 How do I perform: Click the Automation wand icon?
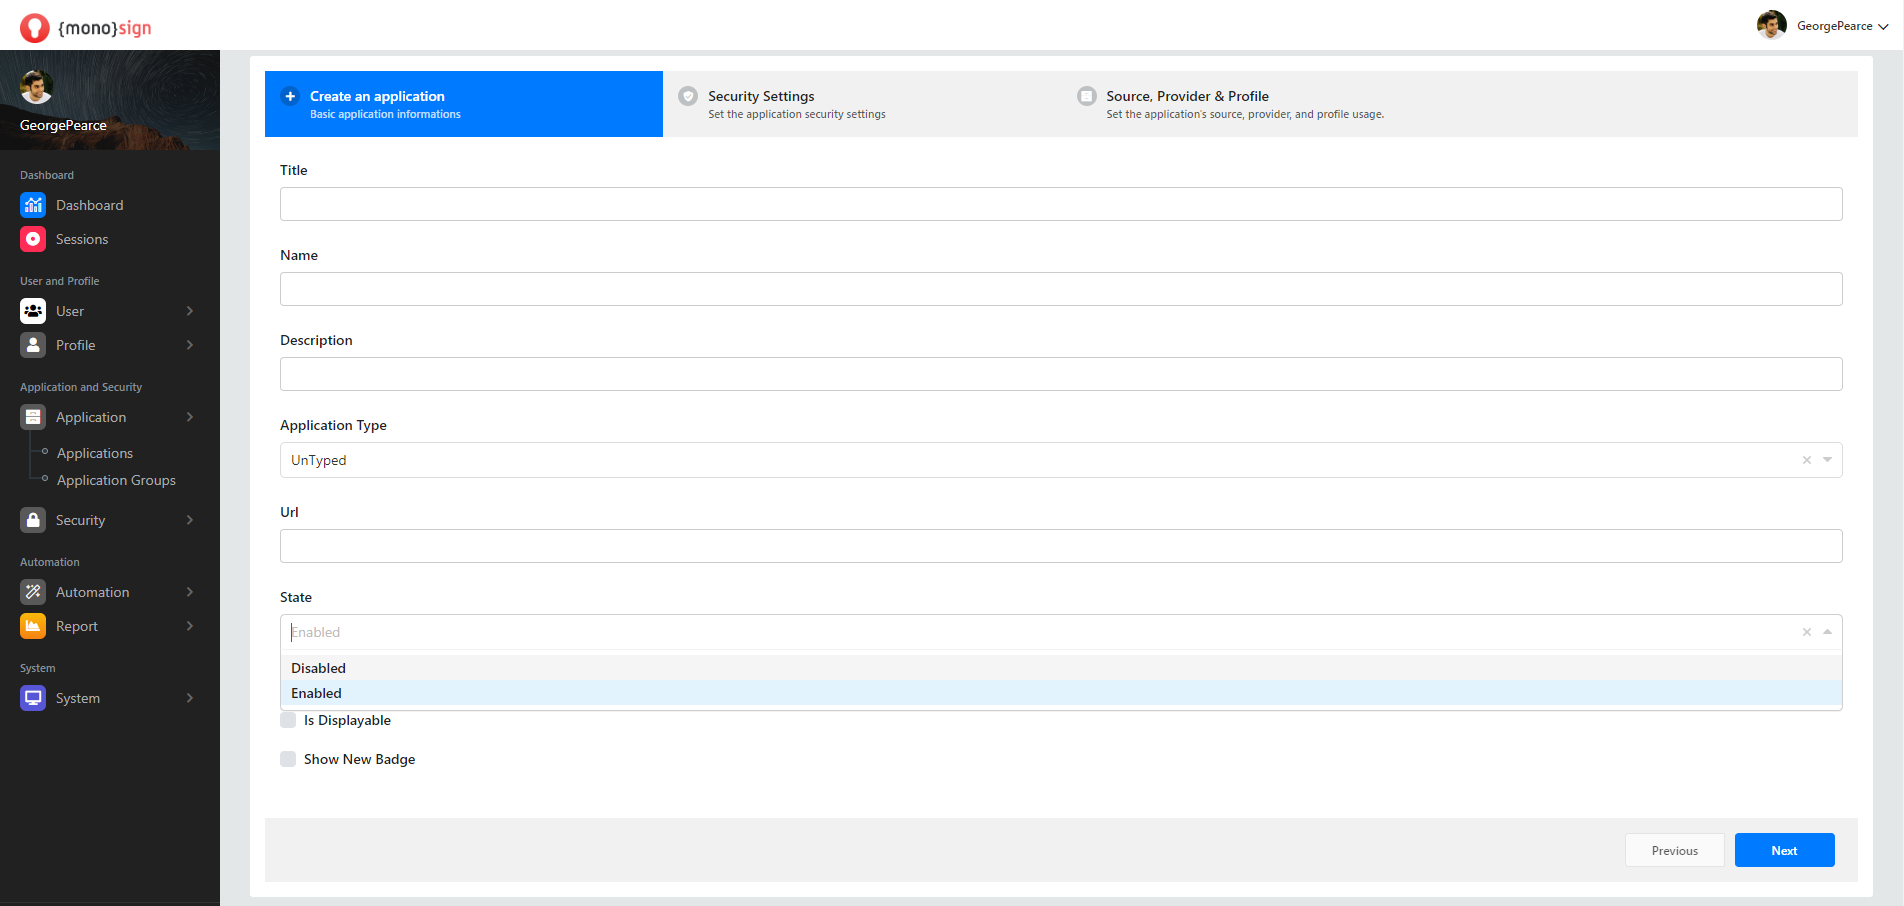tap(33, 592)
